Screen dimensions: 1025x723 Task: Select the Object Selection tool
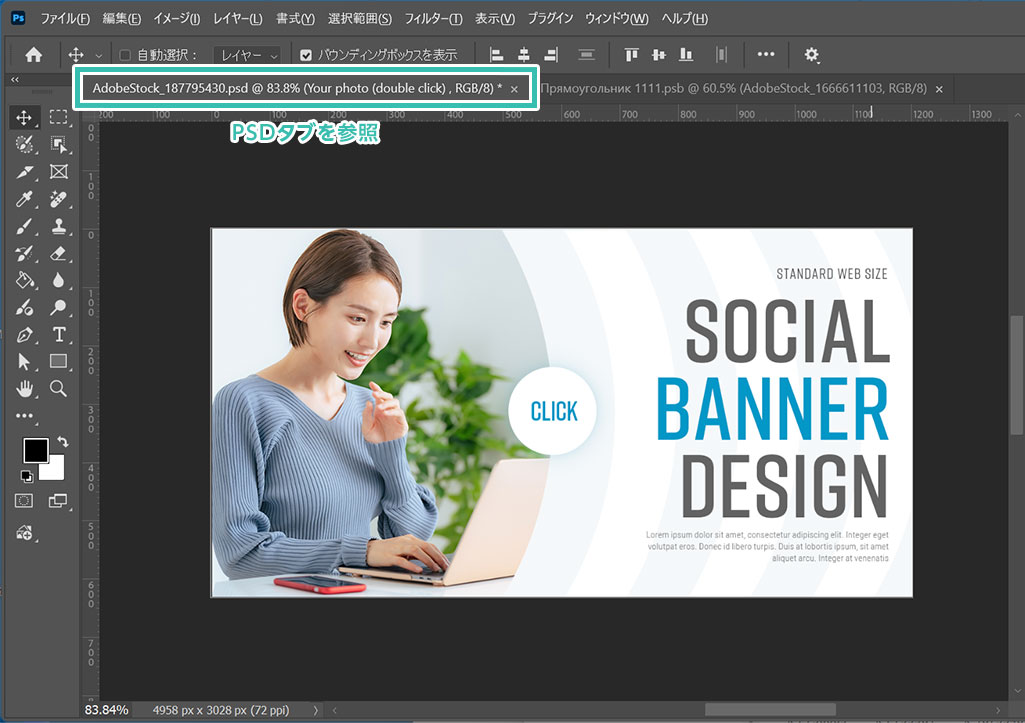click(58, 144)
